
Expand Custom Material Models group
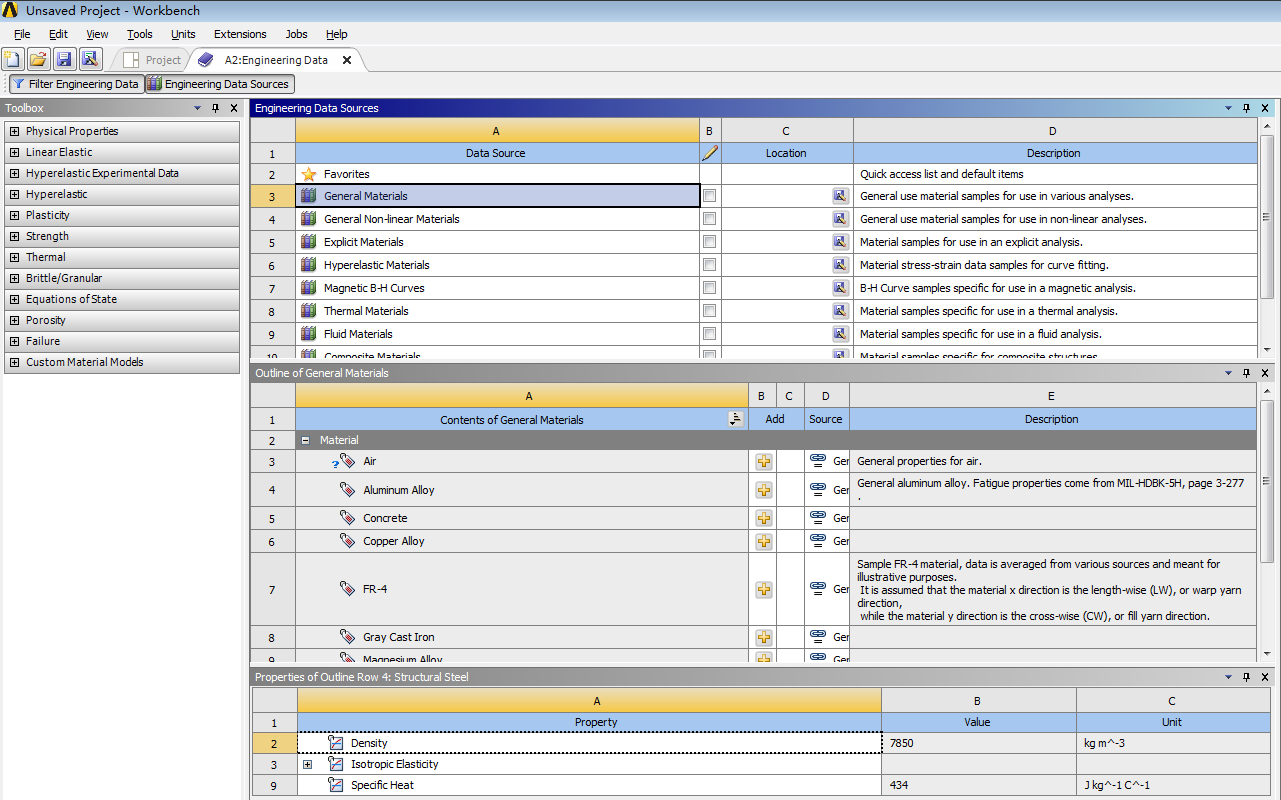click(x=14, y=362)
